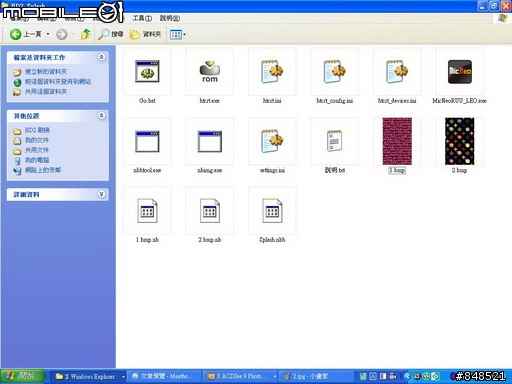Select the htcrt.ini settings file
This screenshot has width=512, height=384.
coord(272,71)
